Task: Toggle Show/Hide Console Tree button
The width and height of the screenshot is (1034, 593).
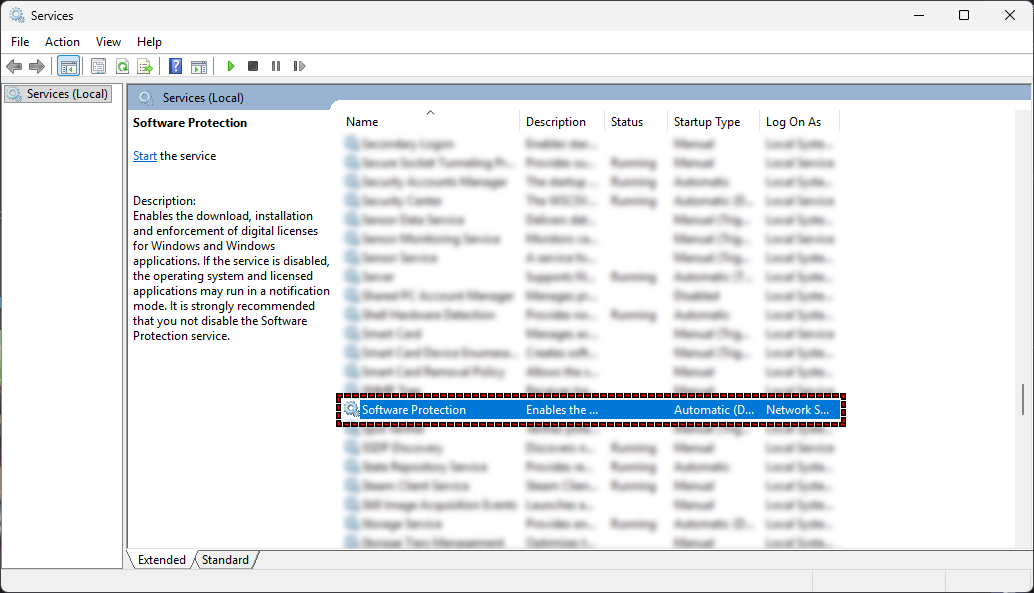Action: click(x=68, y=66)
